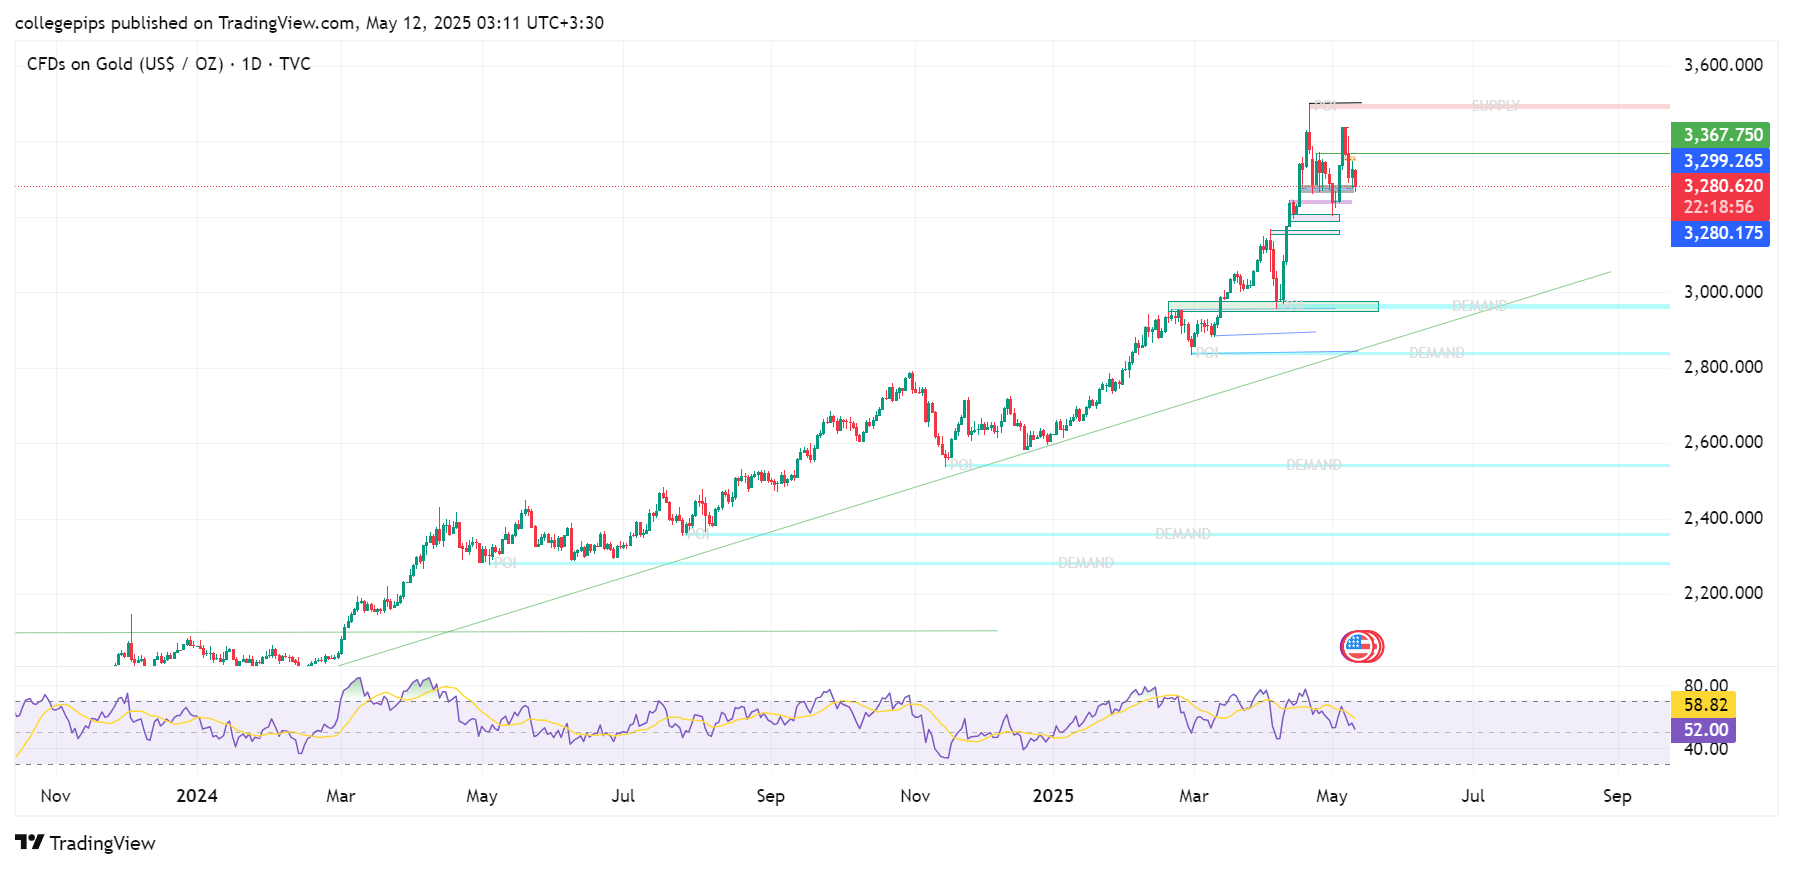Click the 2,800.000 price axis label
Image resolution: width=1793 pixels, height=869 pixels.
pos(1723,367)
